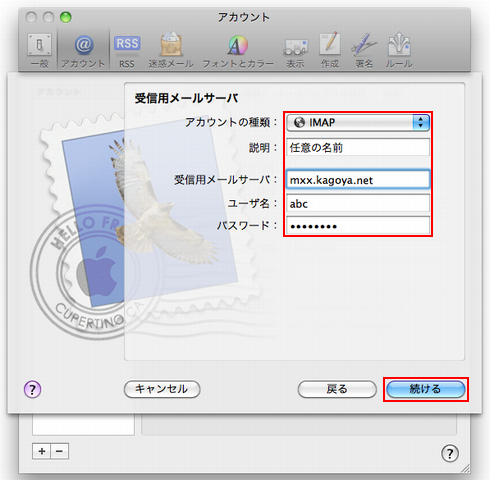490x480 pixels.
Task: Click the 説明 description field
Action: click(x=358, y=147)
